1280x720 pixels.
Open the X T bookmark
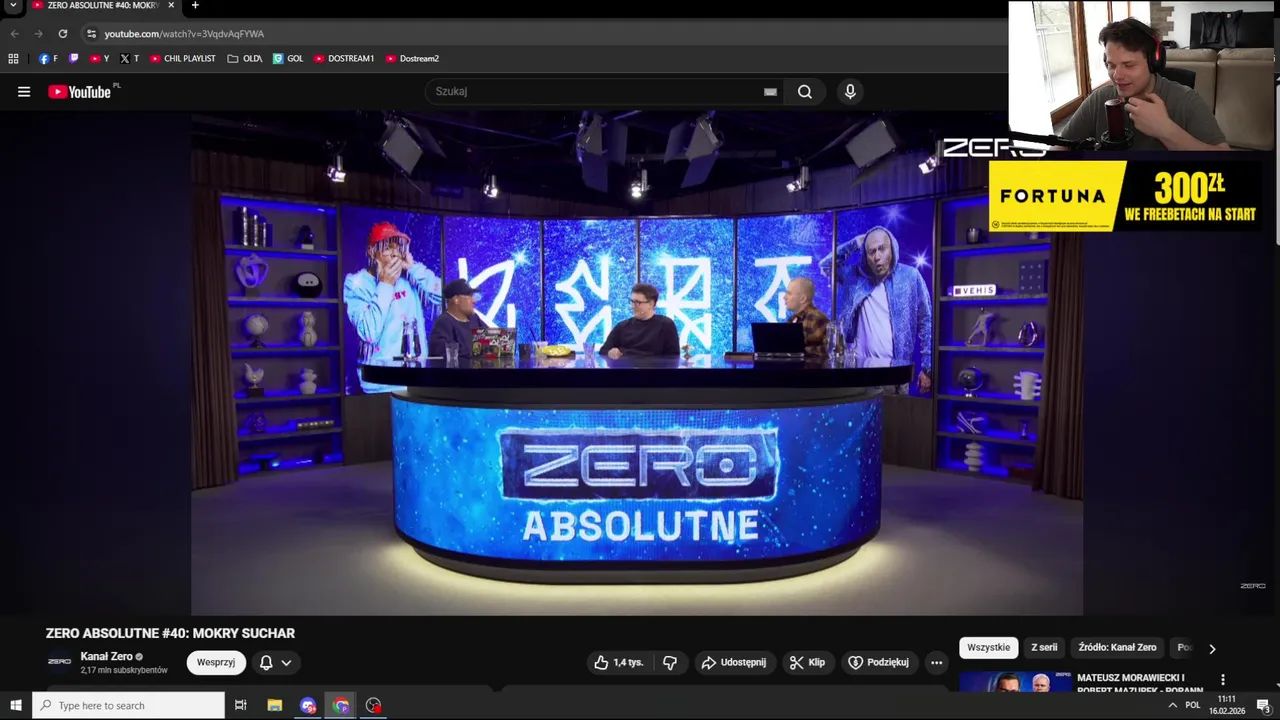point(129,59)
